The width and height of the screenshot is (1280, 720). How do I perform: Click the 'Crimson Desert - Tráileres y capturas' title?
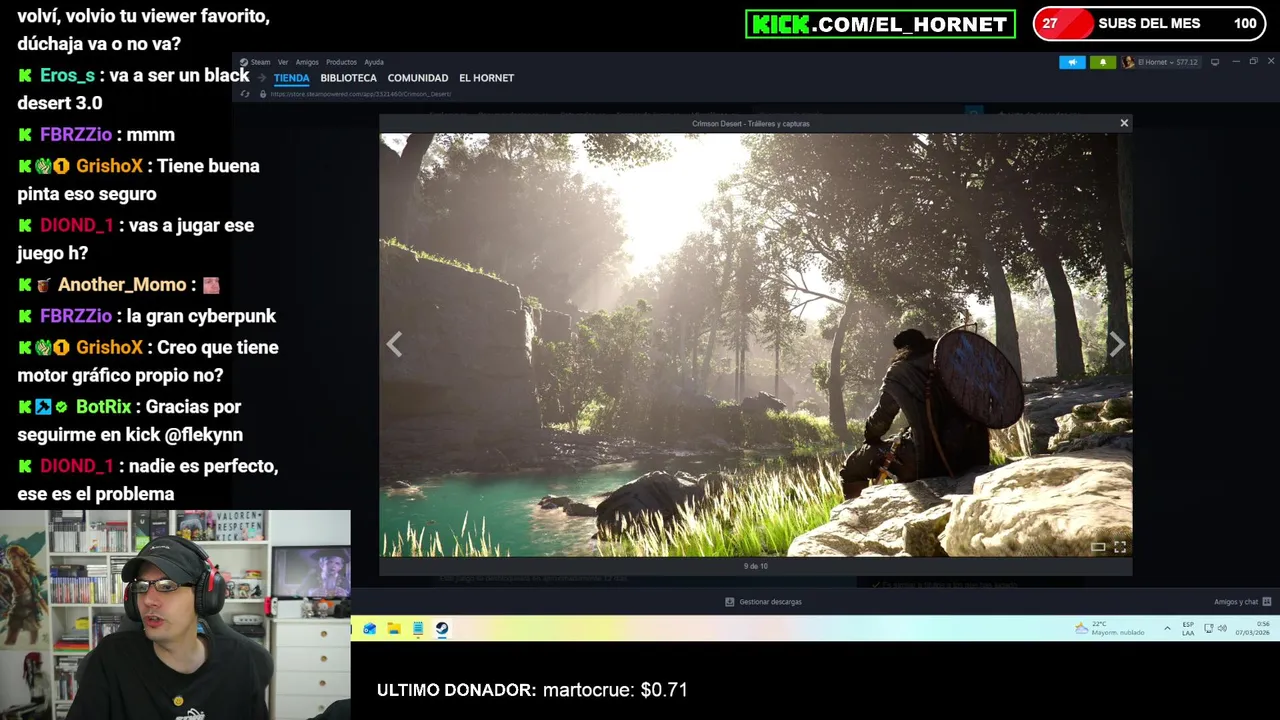[751, 123]
